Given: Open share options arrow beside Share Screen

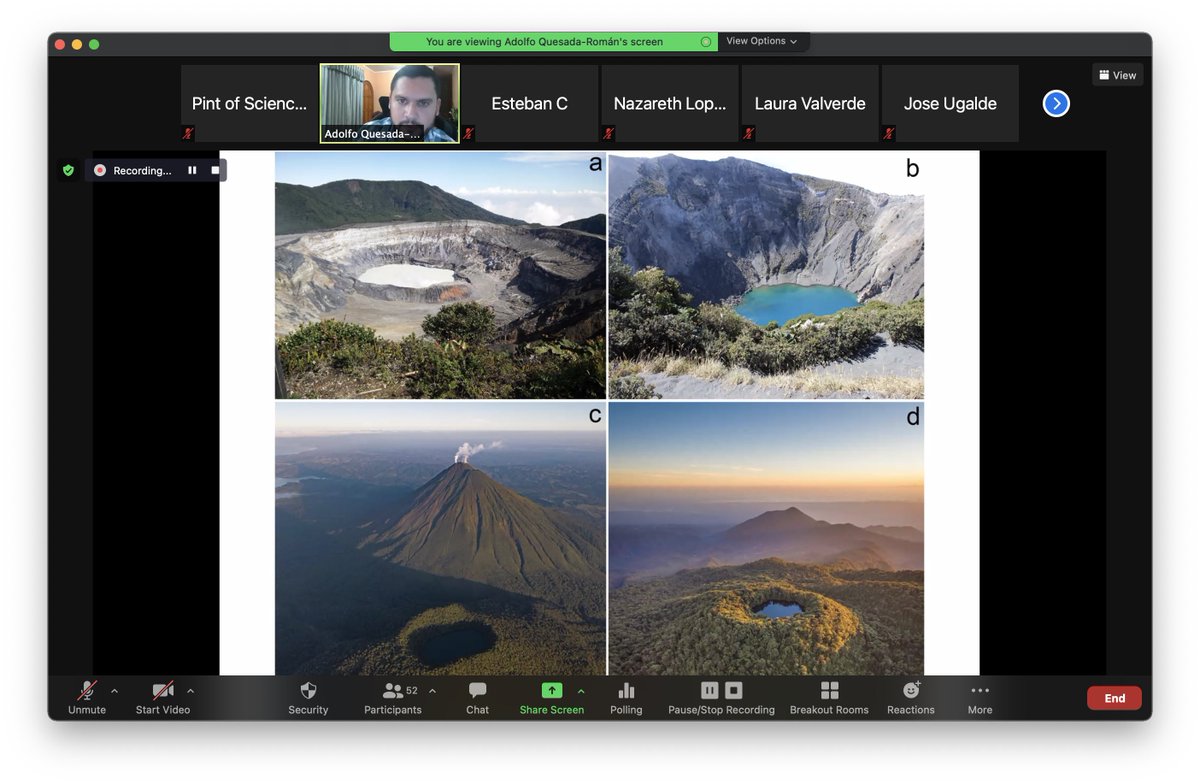Looking at the screenshot, I should pyautogui.click(x=581, y=691).
